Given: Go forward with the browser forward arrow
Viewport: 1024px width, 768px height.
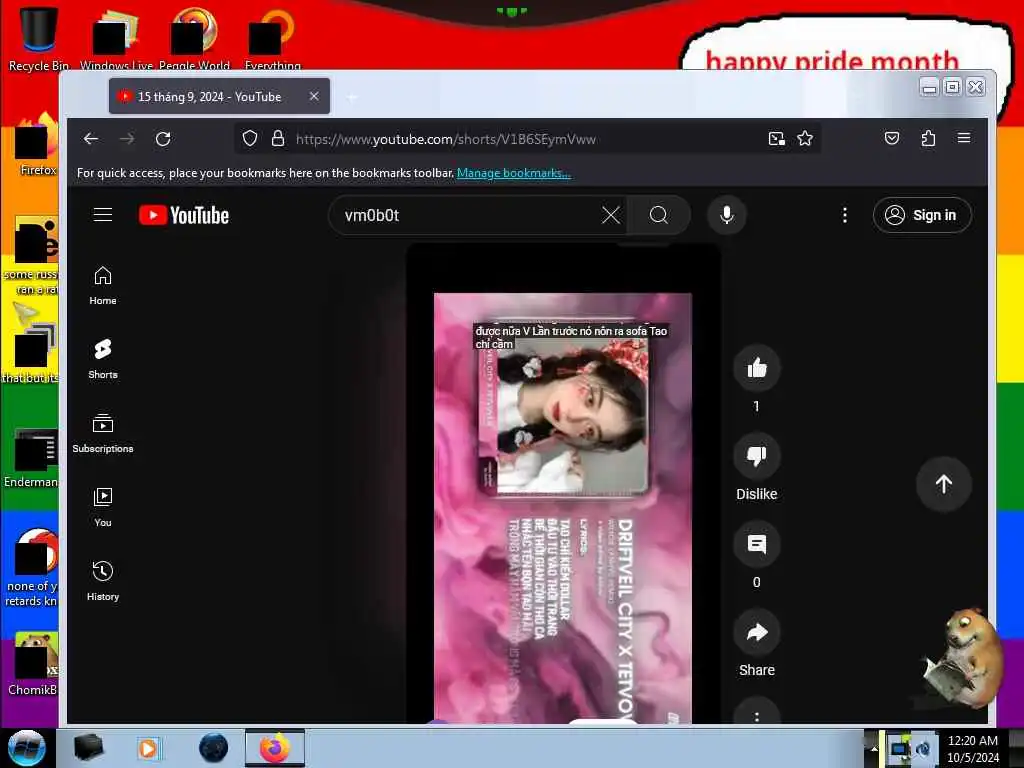Looking at the screenshot, I should point(127,138).
